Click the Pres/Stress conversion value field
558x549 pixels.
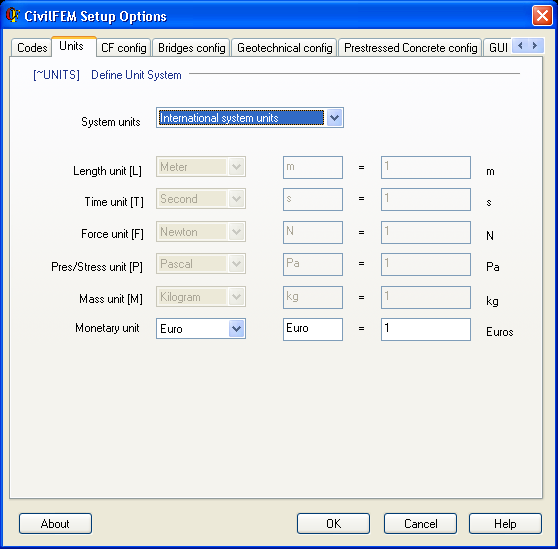pos(426,264)
